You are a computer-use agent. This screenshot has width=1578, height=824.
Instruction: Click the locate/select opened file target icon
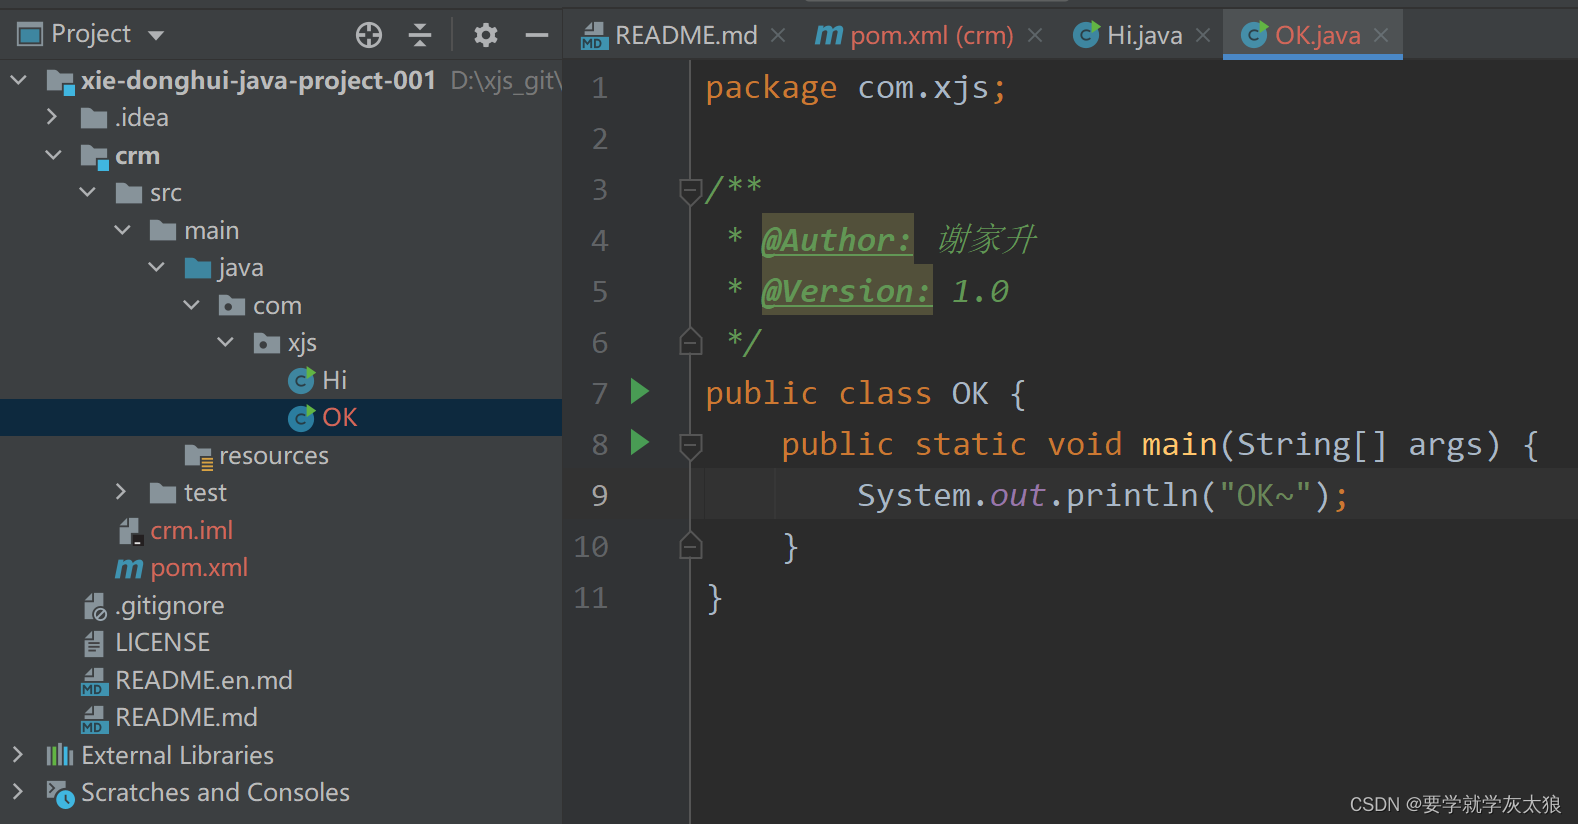[x=369, y=35]
